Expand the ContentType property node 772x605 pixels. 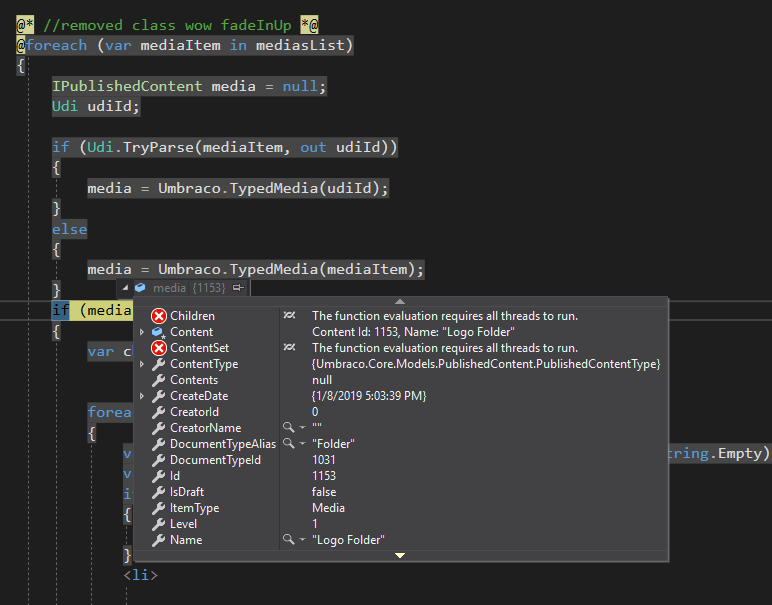click(x=142, y=364)
